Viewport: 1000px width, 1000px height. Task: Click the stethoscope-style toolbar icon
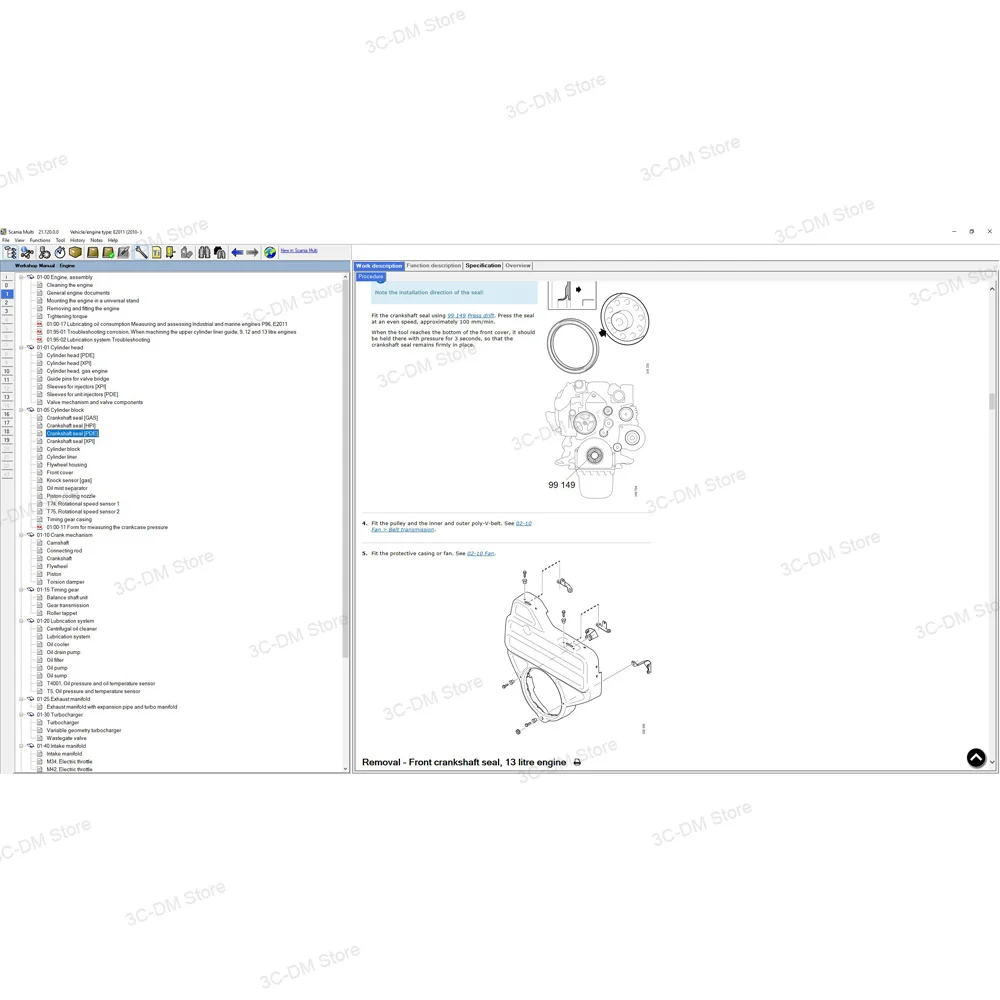click(x=44, y=253)
